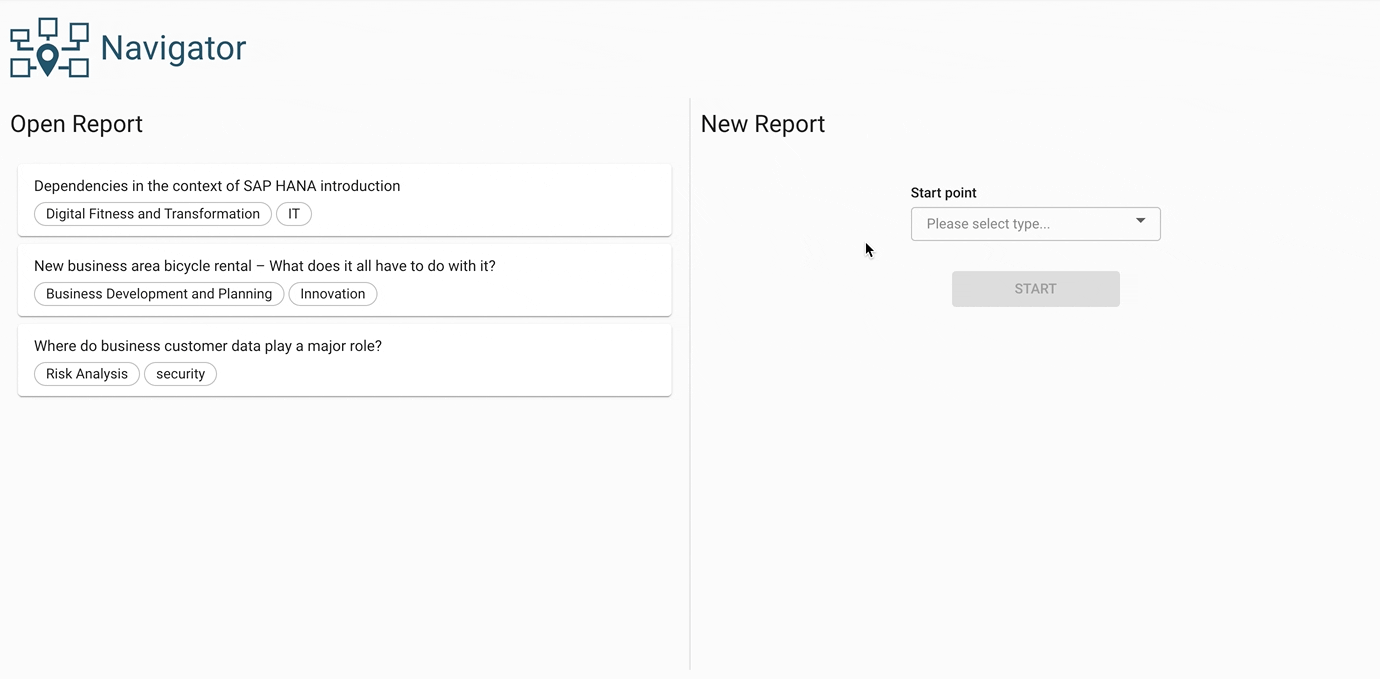The image size is (1380, 679).
Task: Click the vertical divider between report panels
Action: pyautogui.click(x=690, y=400)
